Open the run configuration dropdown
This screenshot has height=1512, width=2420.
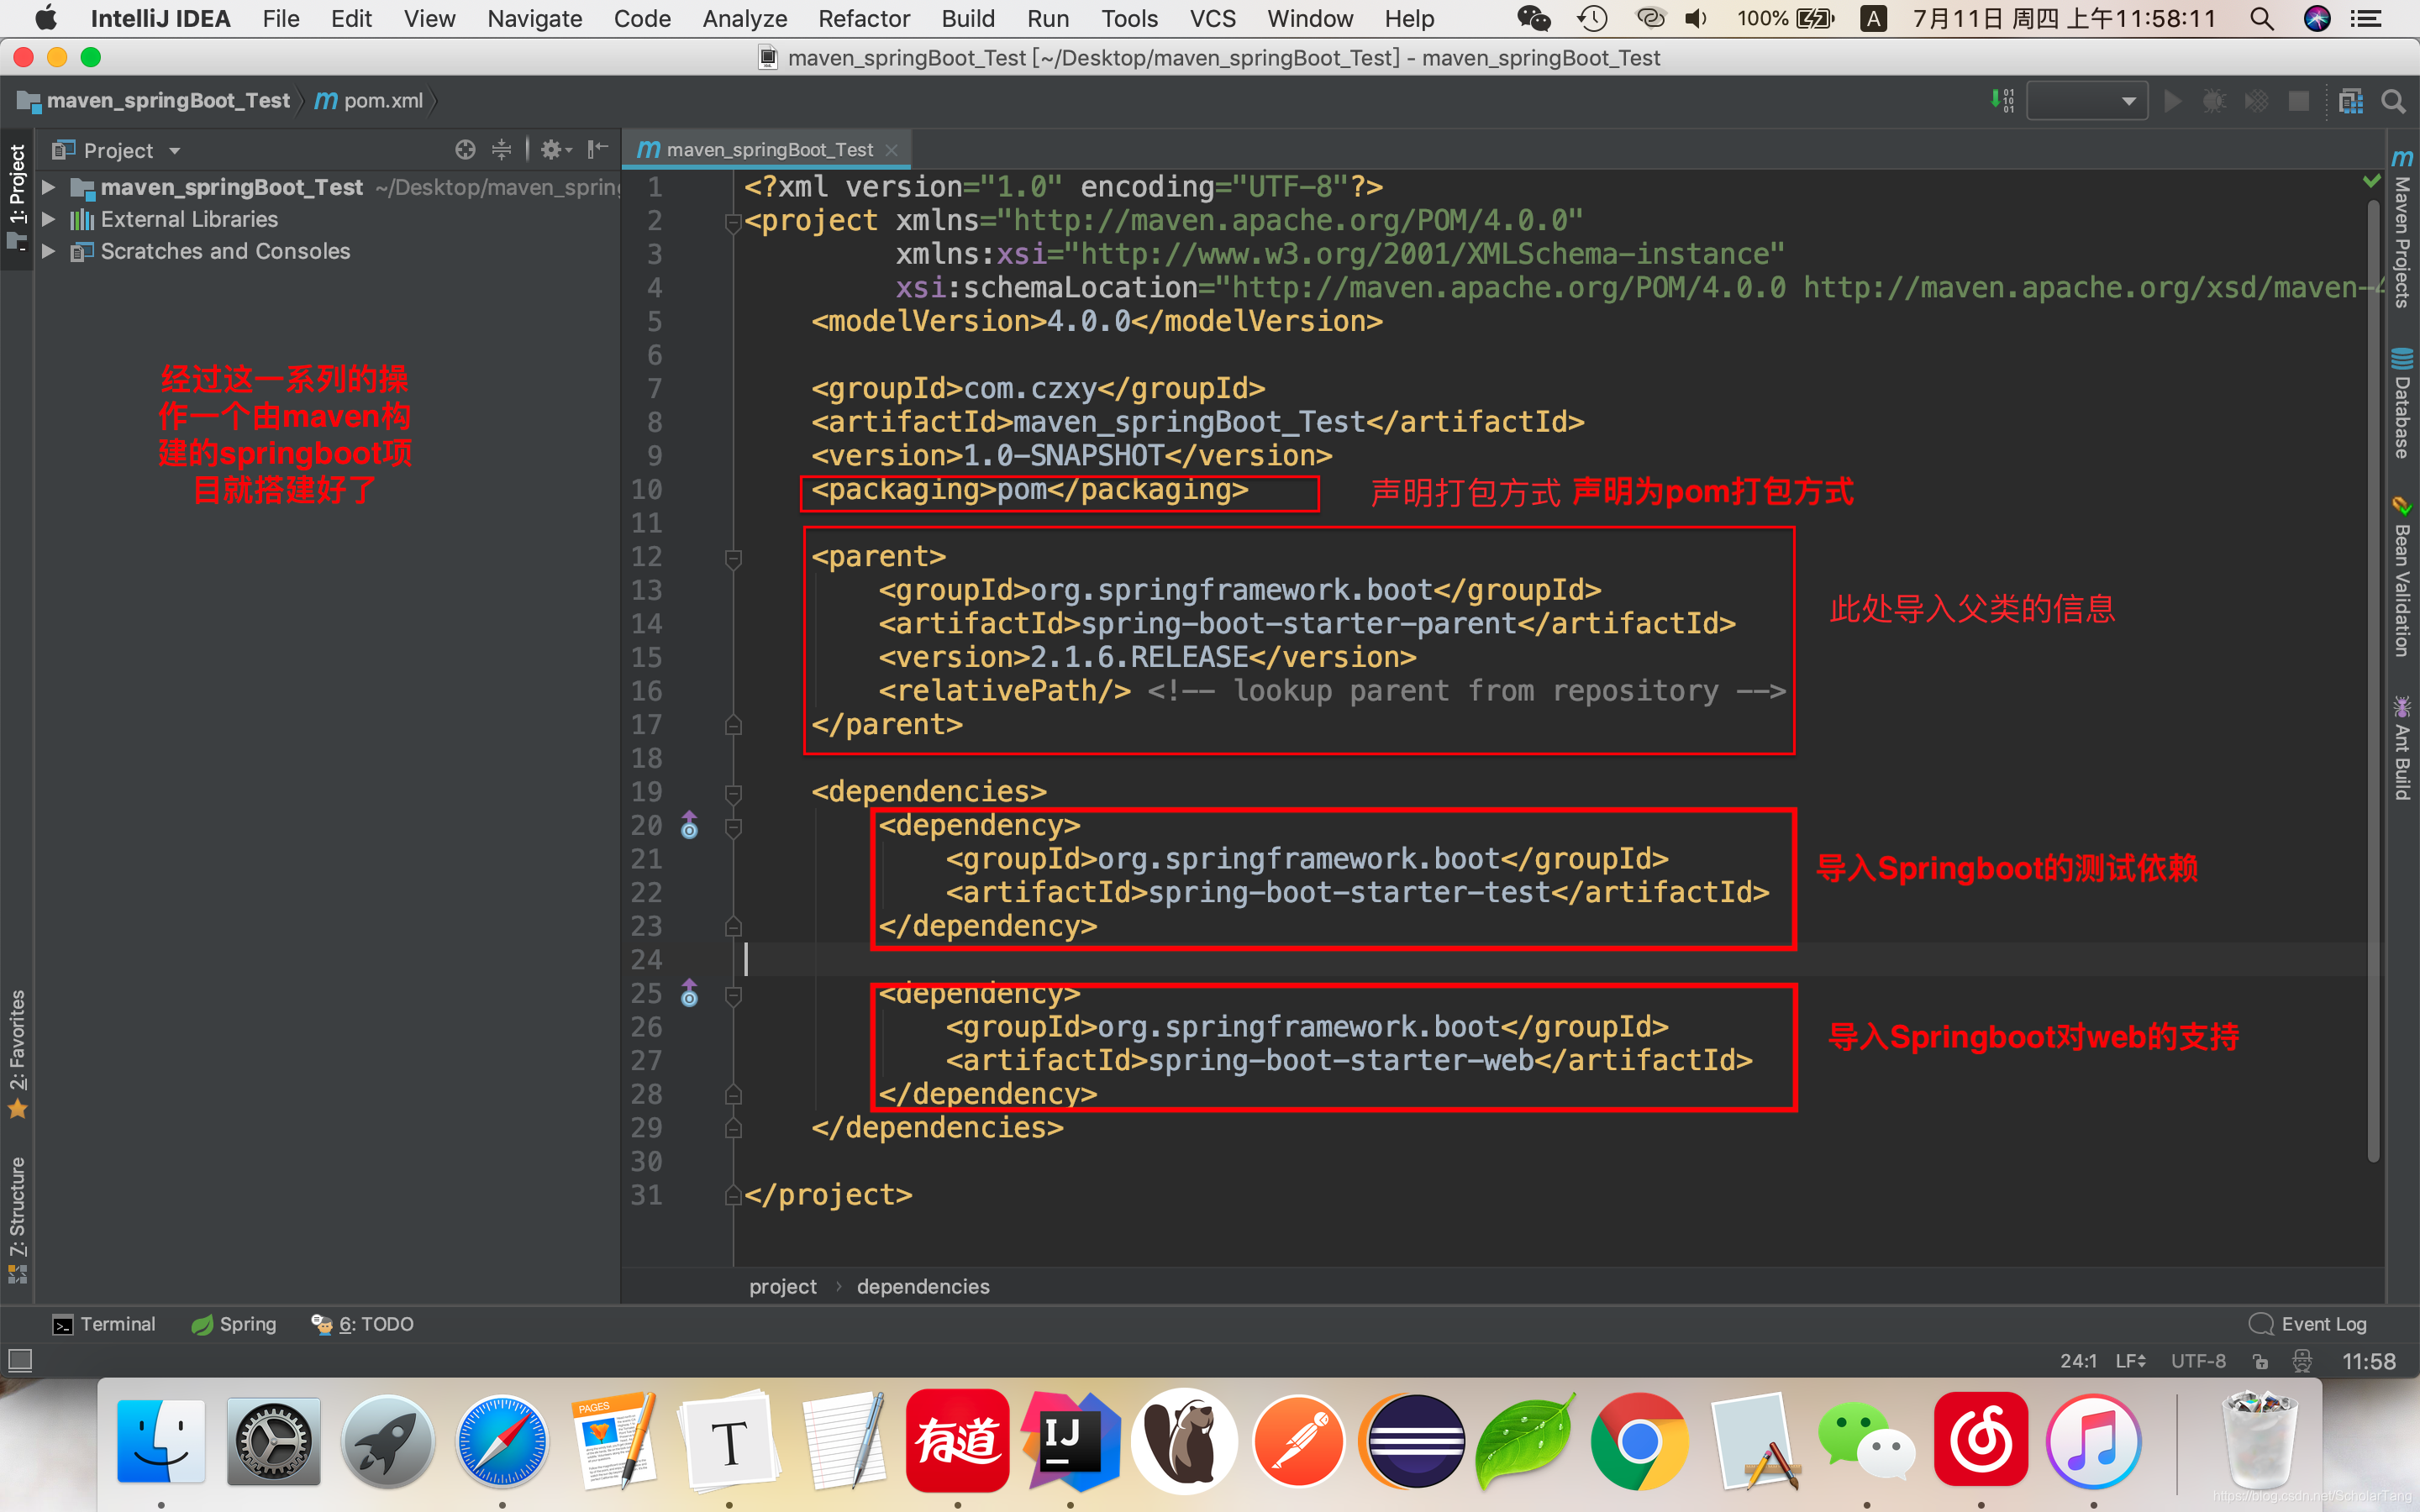(2087, 101)
